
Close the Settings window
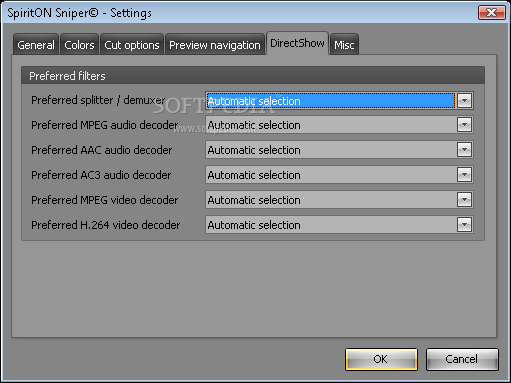pyautogui.click(x=492, y=13)
